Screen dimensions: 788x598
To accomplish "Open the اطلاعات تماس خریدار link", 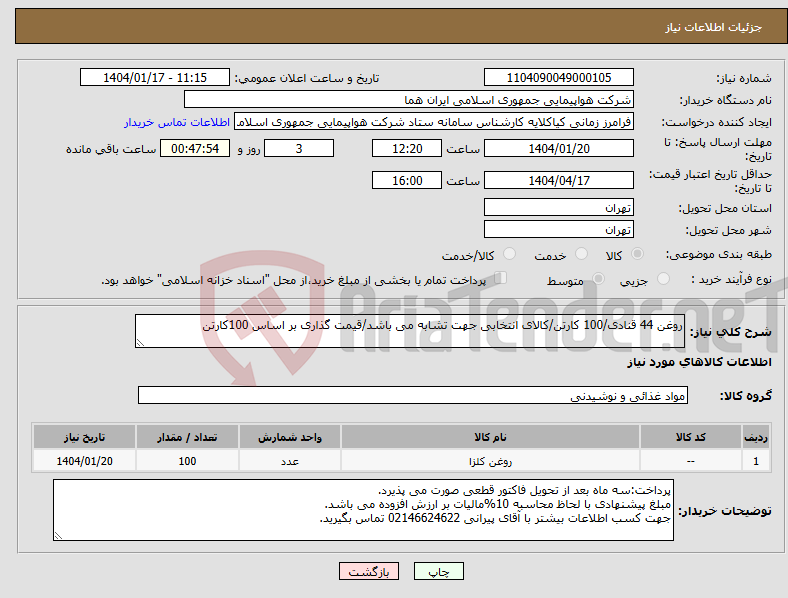I will (177, 122).
